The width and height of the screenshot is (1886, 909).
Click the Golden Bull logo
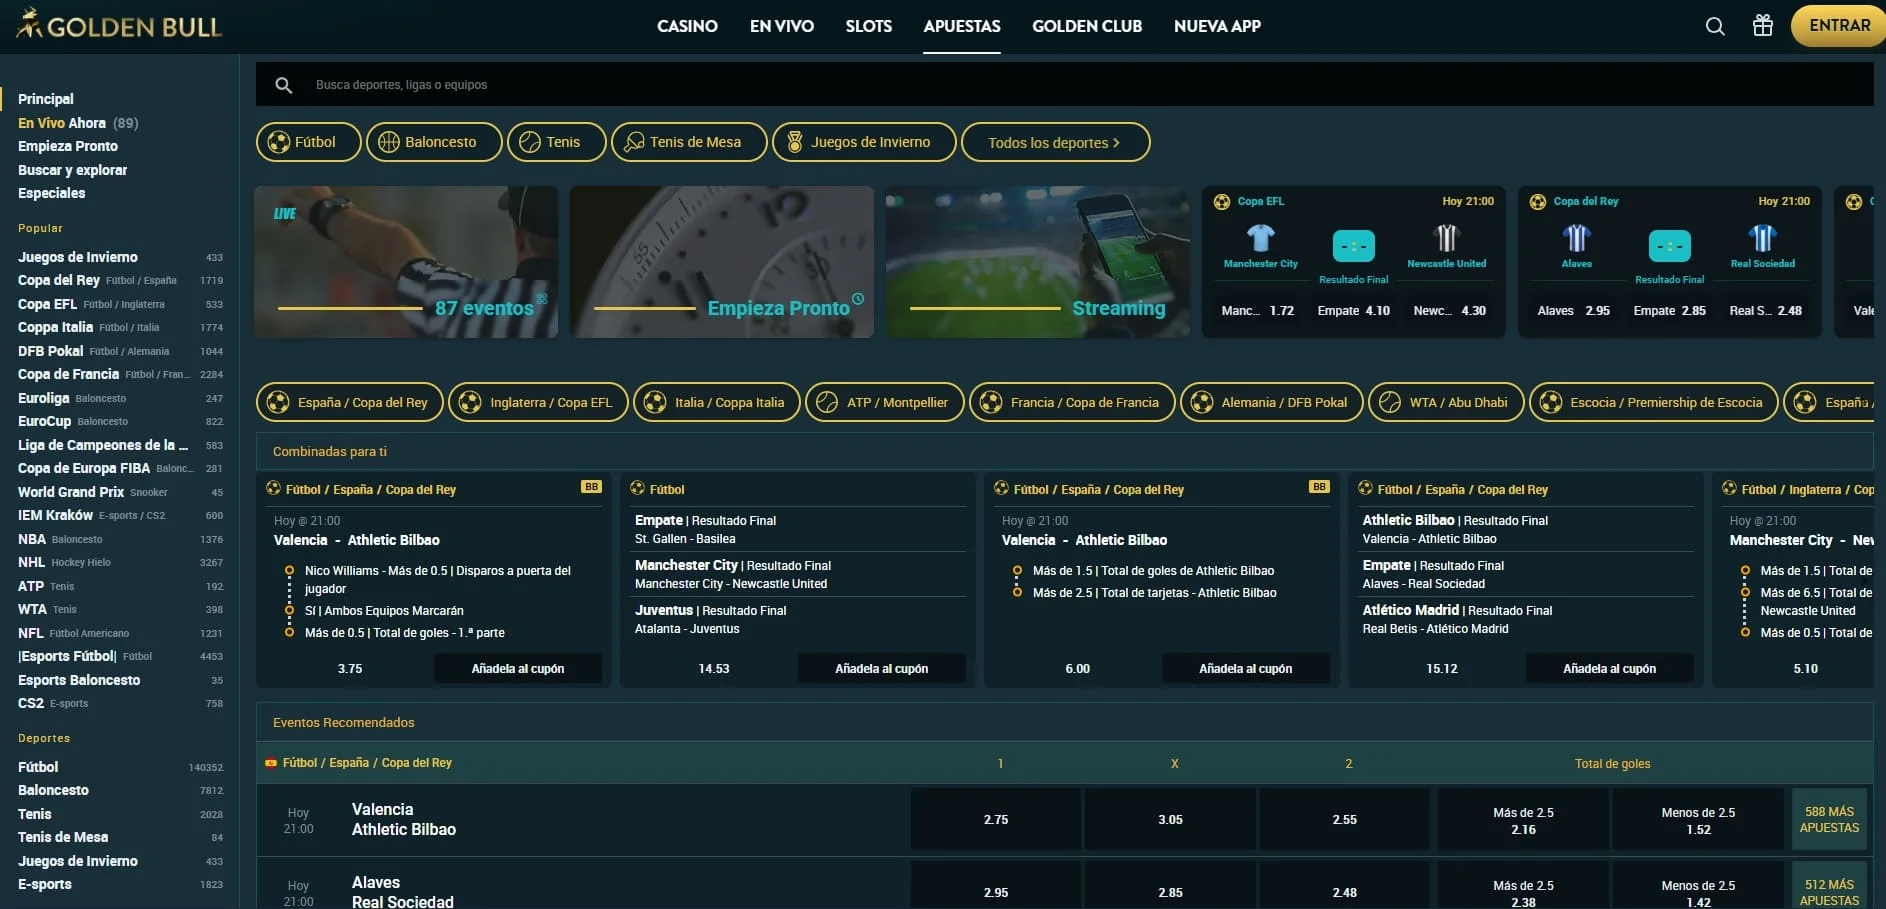115,25
